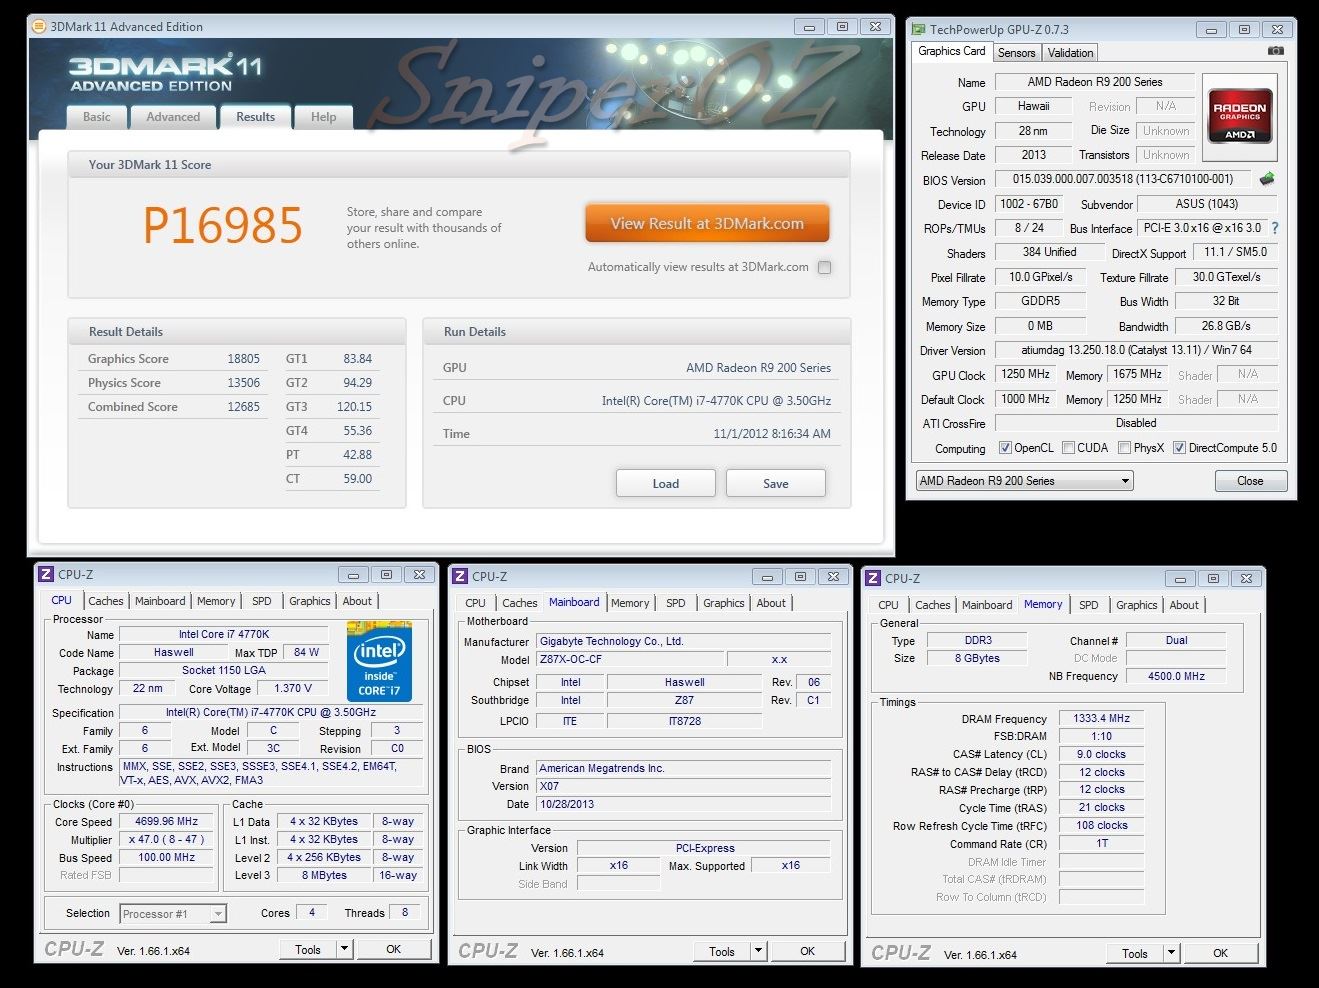
Task: Click the CPU-Z icon of the CPU tab window
Action: click(x=46, y=574)
